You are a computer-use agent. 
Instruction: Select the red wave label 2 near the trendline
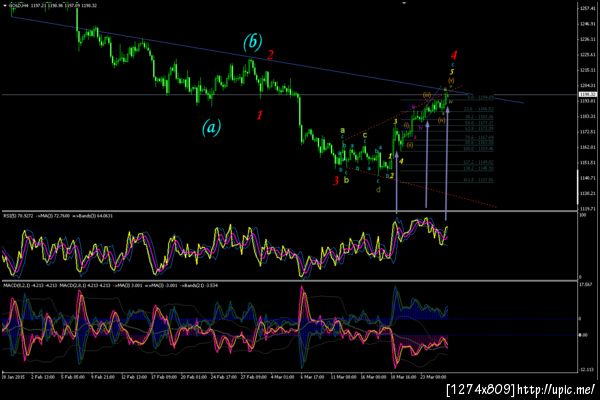[x=270, y=55]
